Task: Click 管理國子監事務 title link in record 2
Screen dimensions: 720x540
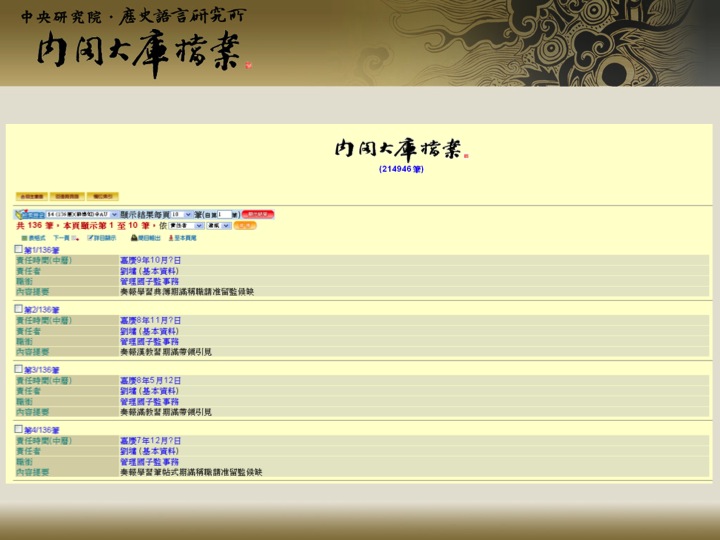Action: pos(150,342)
